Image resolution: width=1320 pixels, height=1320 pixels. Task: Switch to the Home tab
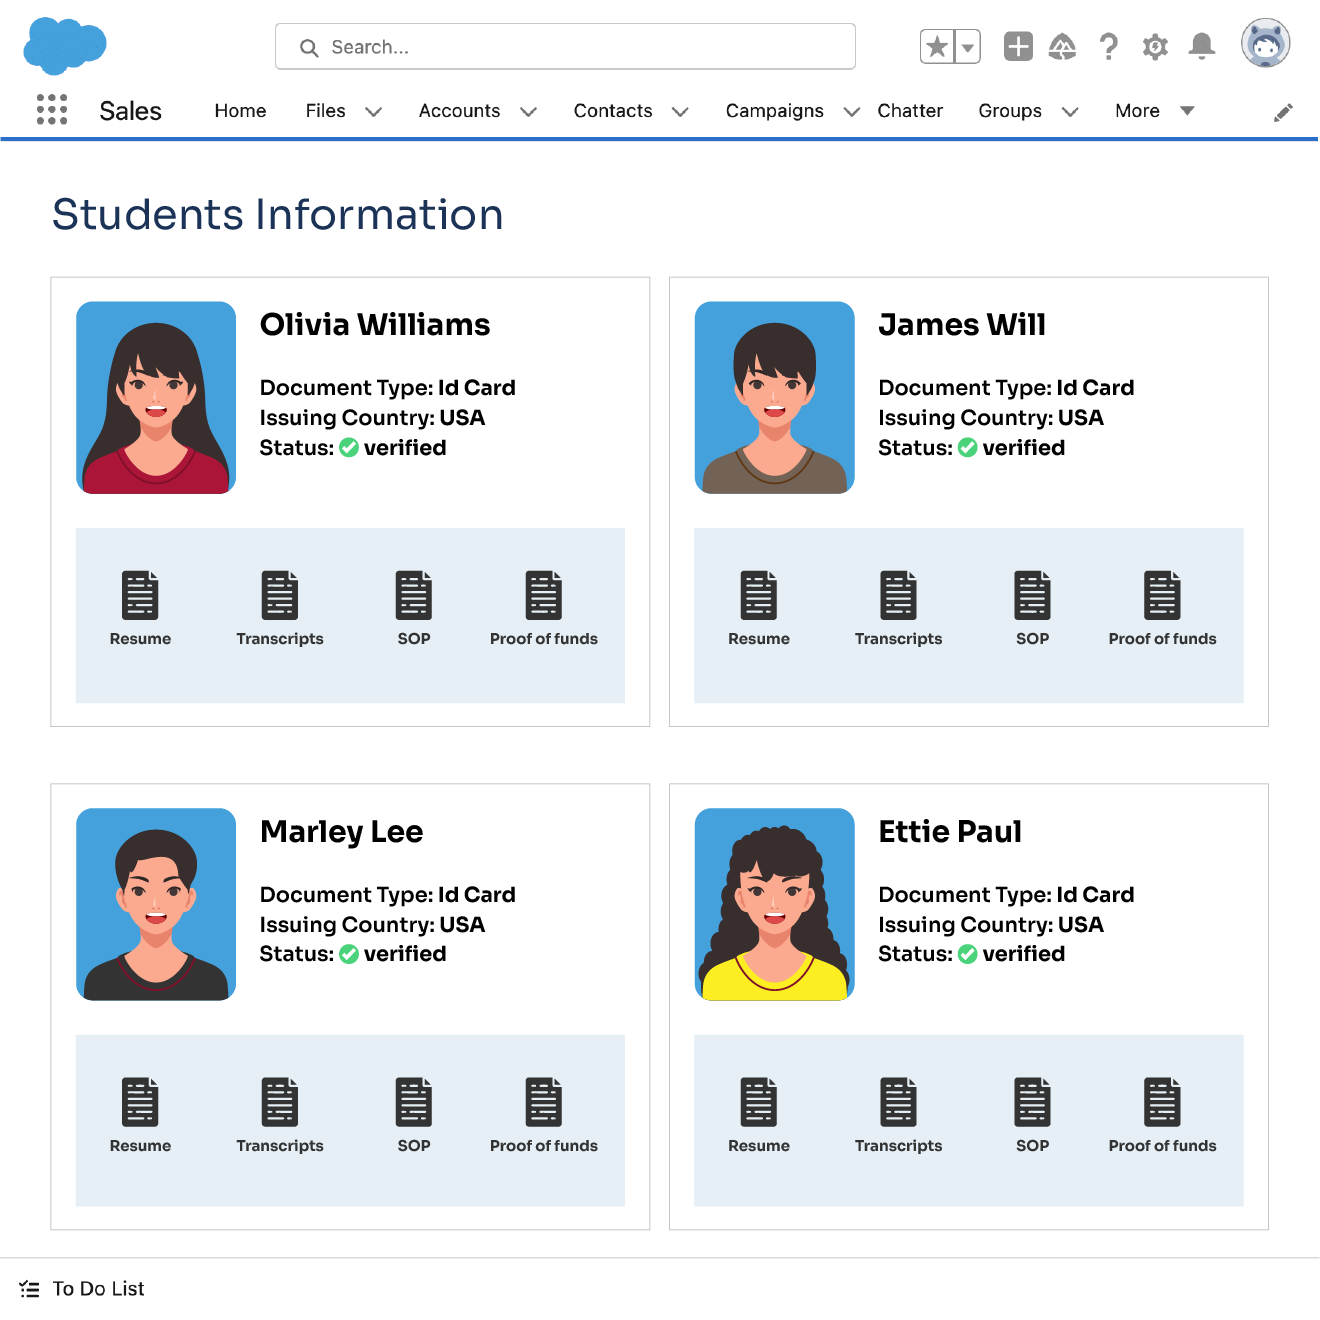point(239,111)
